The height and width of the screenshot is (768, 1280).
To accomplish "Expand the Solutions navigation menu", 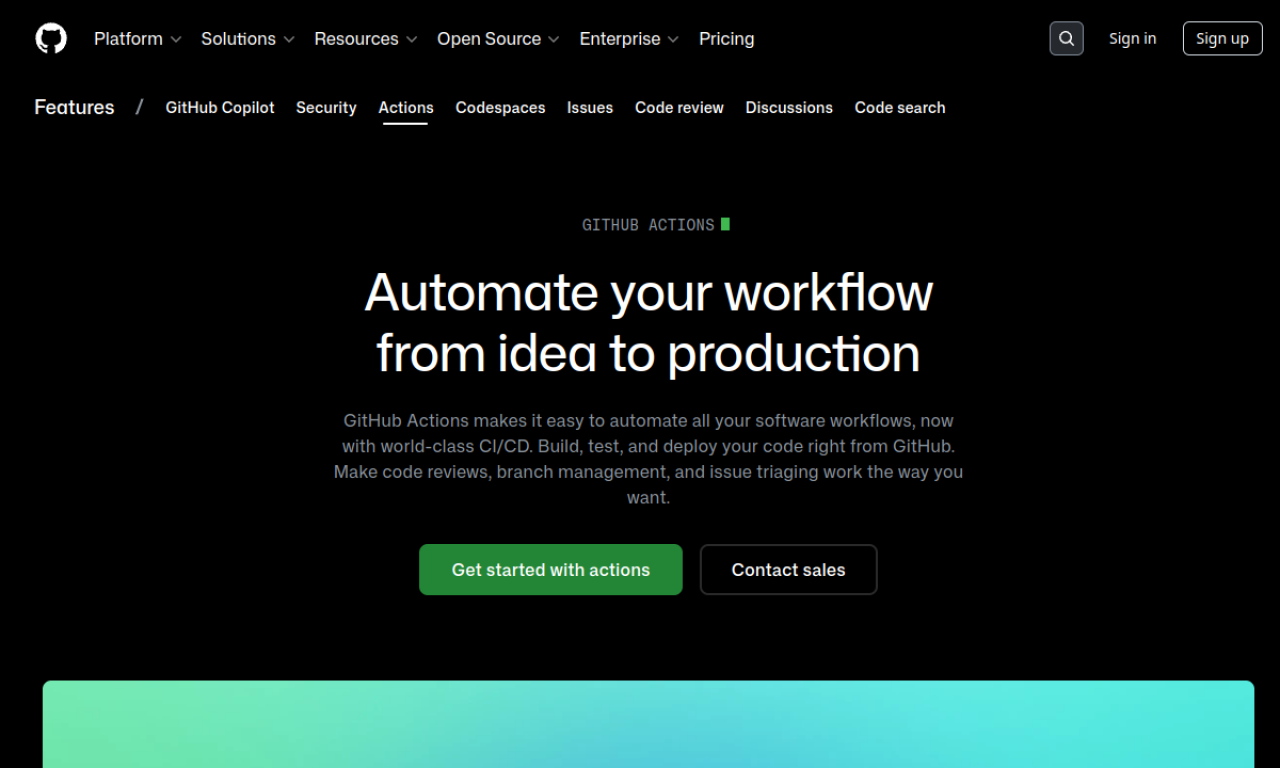I will click(247, 38).
